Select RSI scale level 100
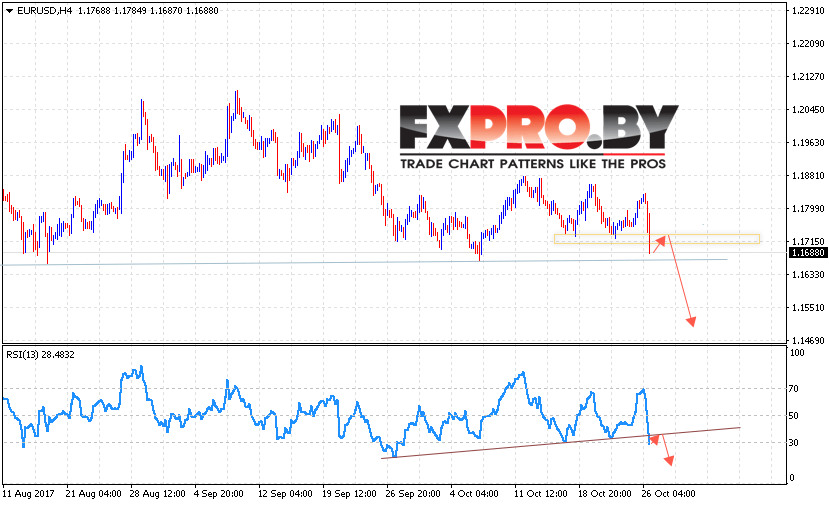The image size is (829, 505). coord(796,353)
